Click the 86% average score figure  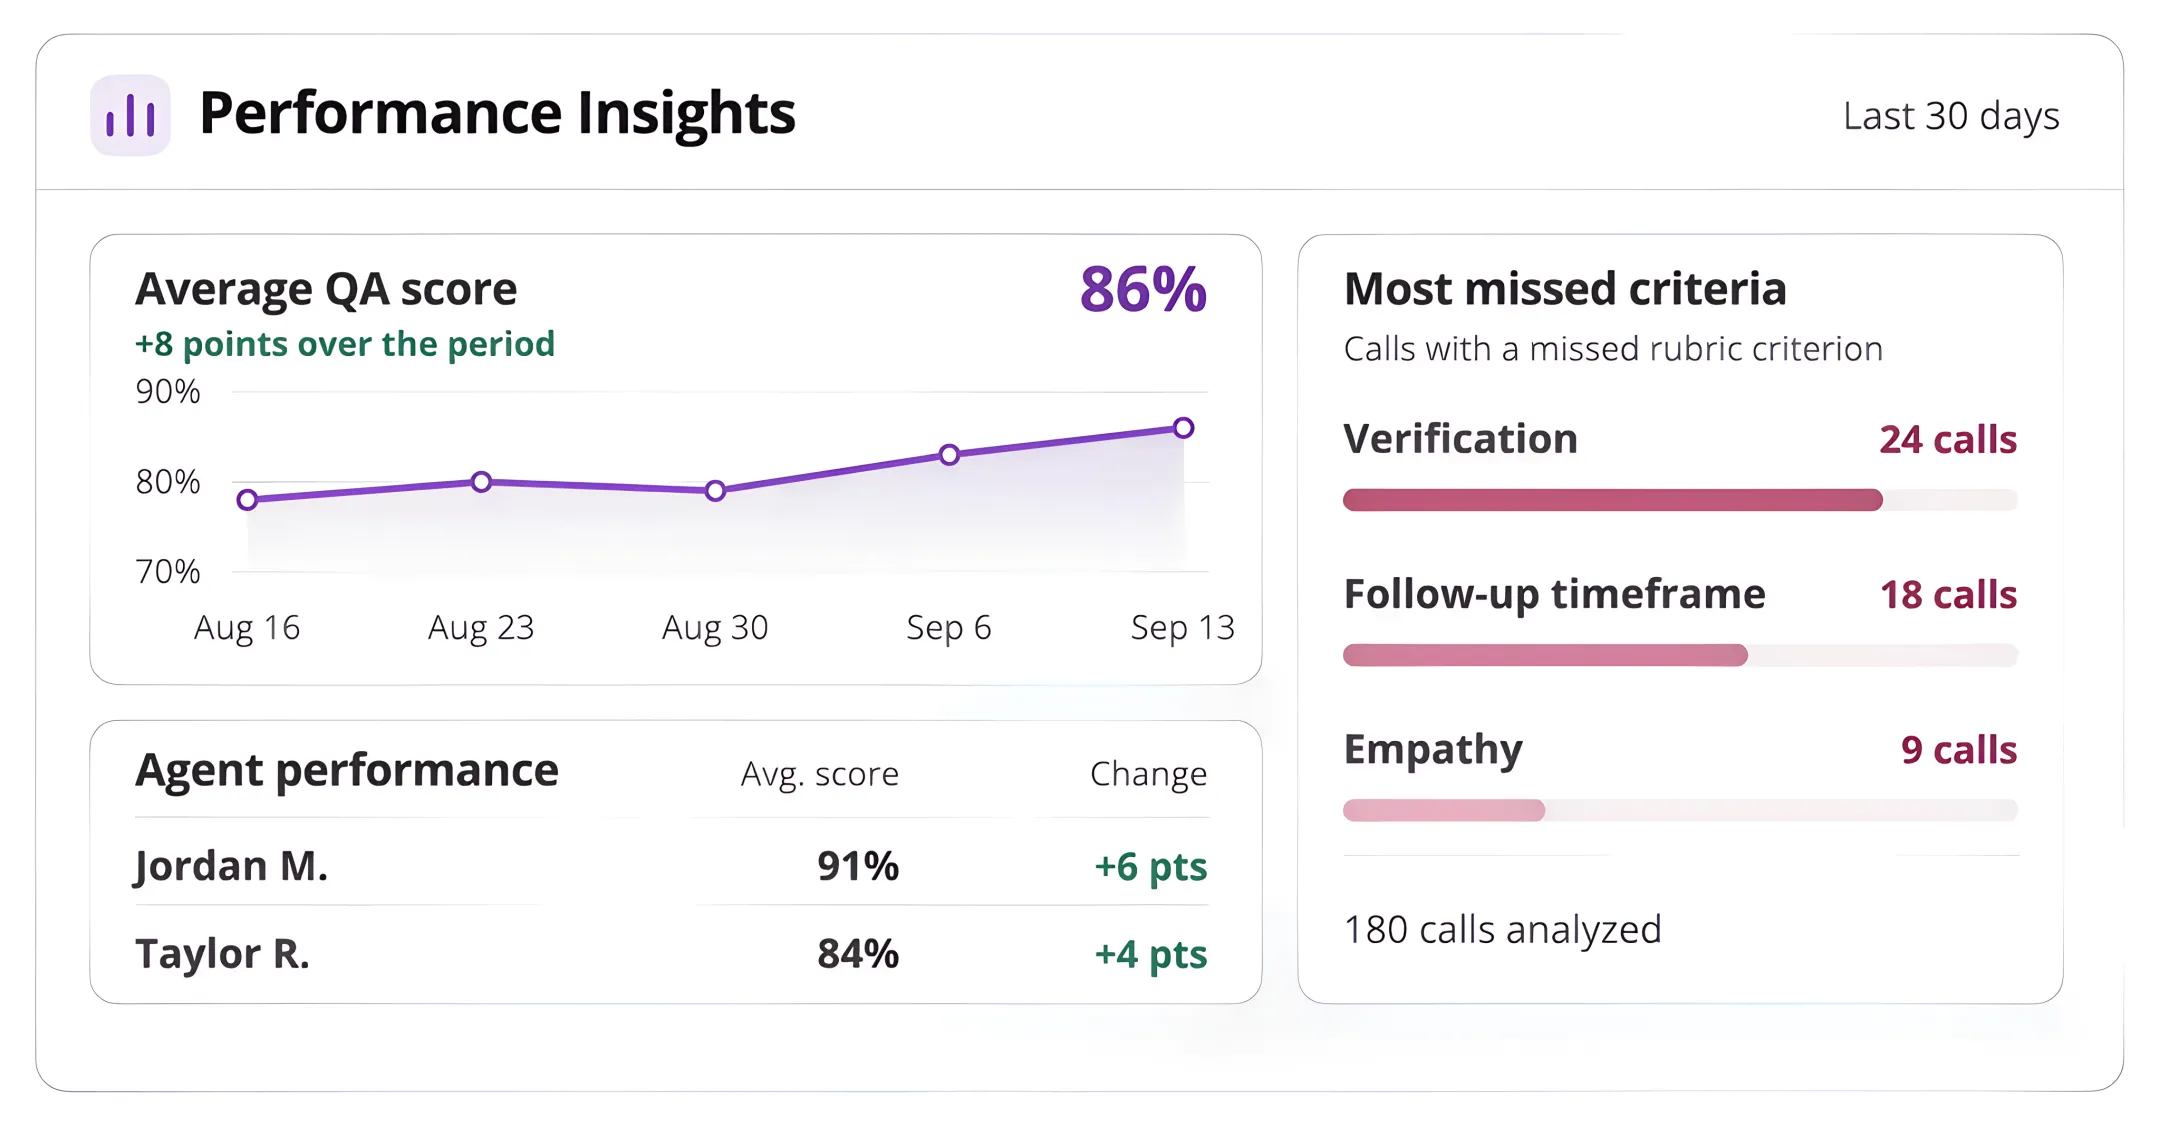(1143, 290)
